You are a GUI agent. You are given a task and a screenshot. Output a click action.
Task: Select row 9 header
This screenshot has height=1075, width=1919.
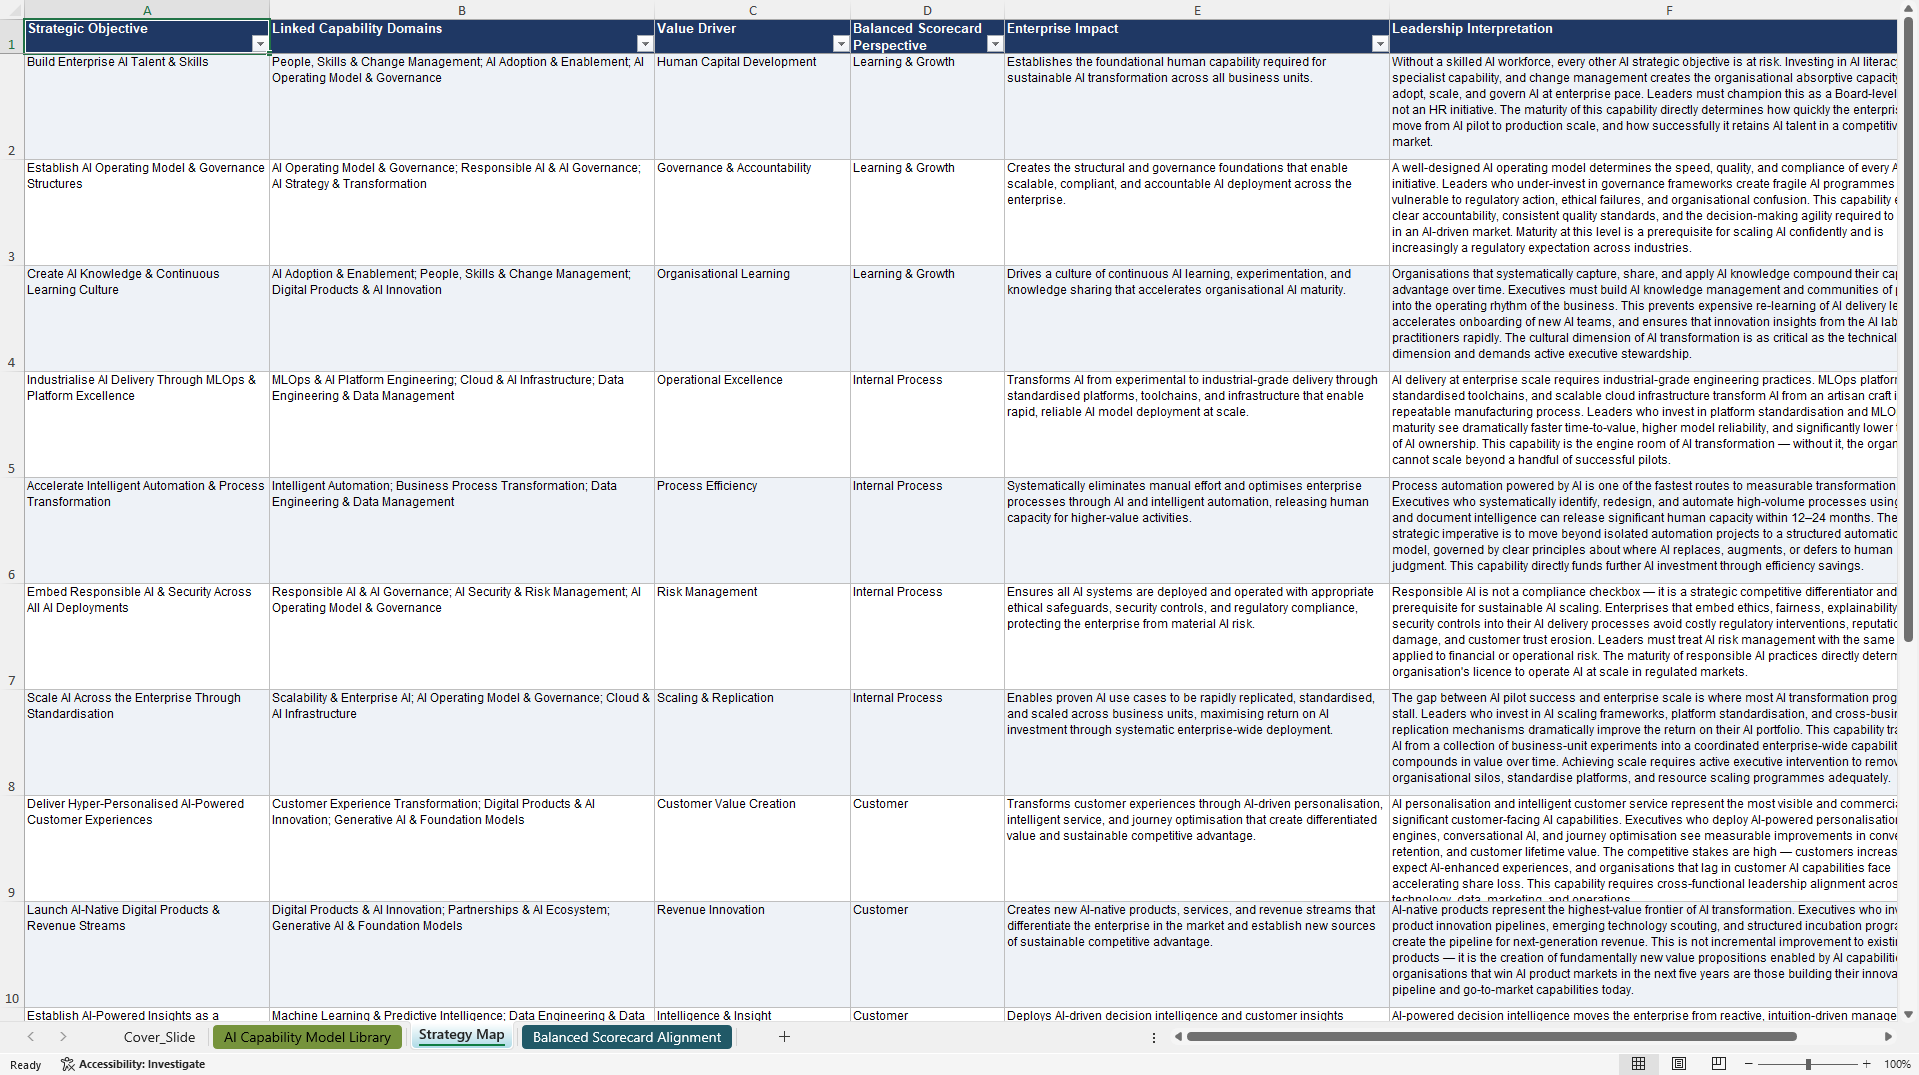[12, 848]
